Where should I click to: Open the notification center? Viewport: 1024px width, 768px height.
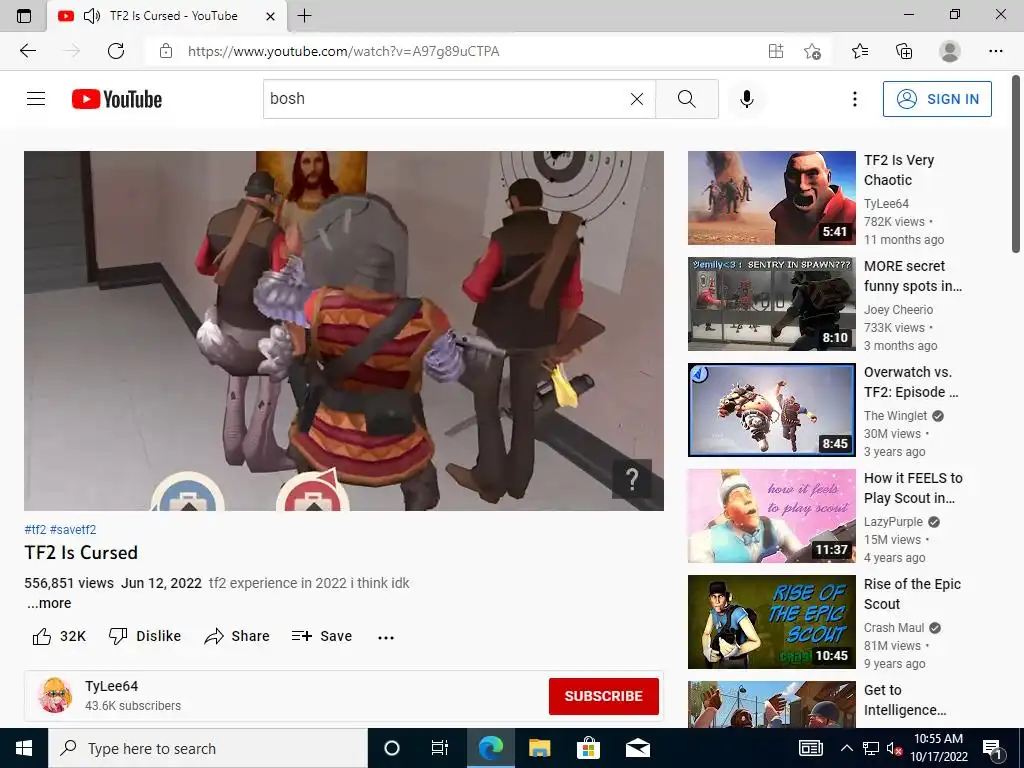pos(993,749)
